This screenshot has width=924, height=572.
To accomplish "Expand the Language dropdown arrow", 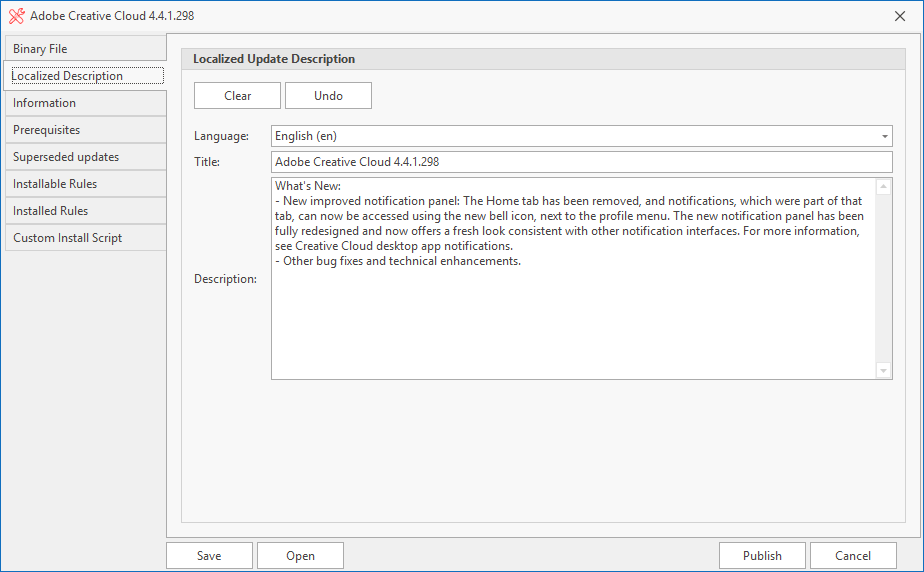I will [x=885, y=136].
